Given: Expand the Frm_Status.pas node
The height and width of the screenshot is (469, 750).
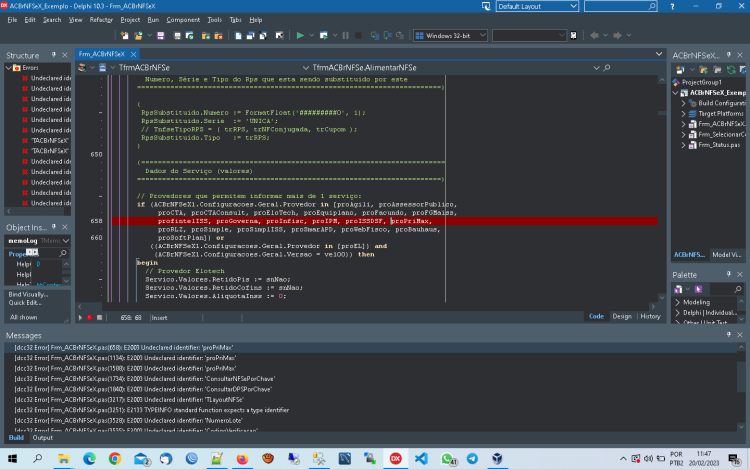Looking at the screenshot, I should [684, 145].
